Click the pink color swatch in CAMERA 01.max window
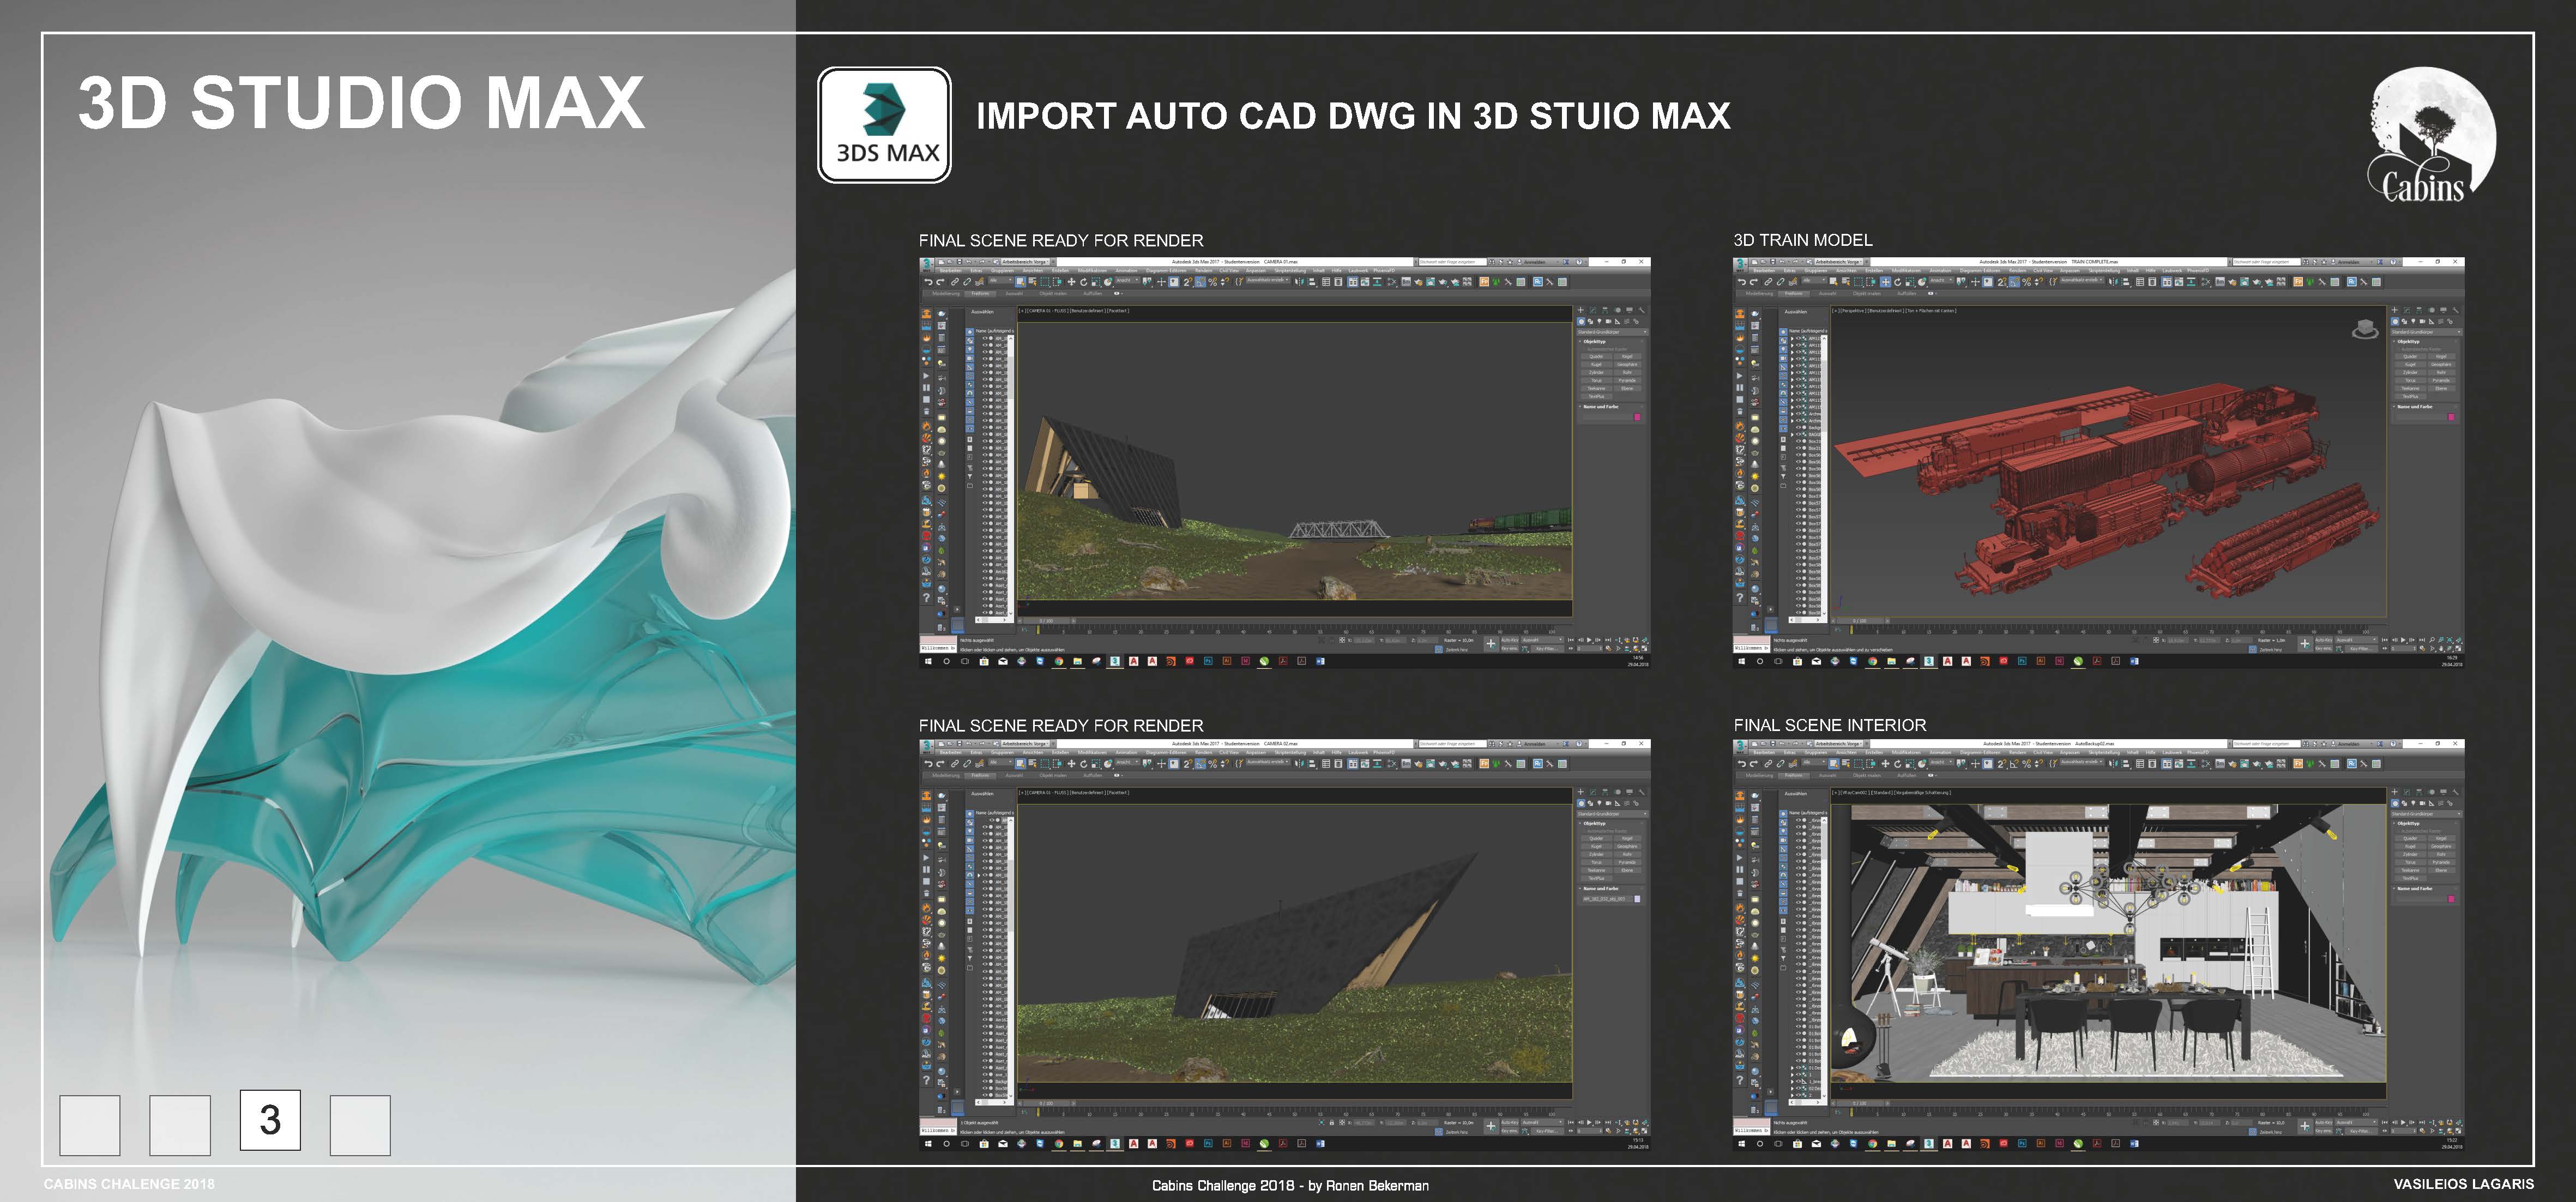This screenshot has height=1202, width=2576. click(1638, 417)
